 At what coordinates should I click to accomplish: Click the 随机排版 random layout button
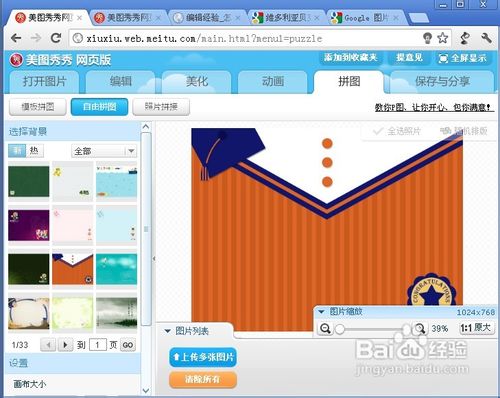(463, 131)
